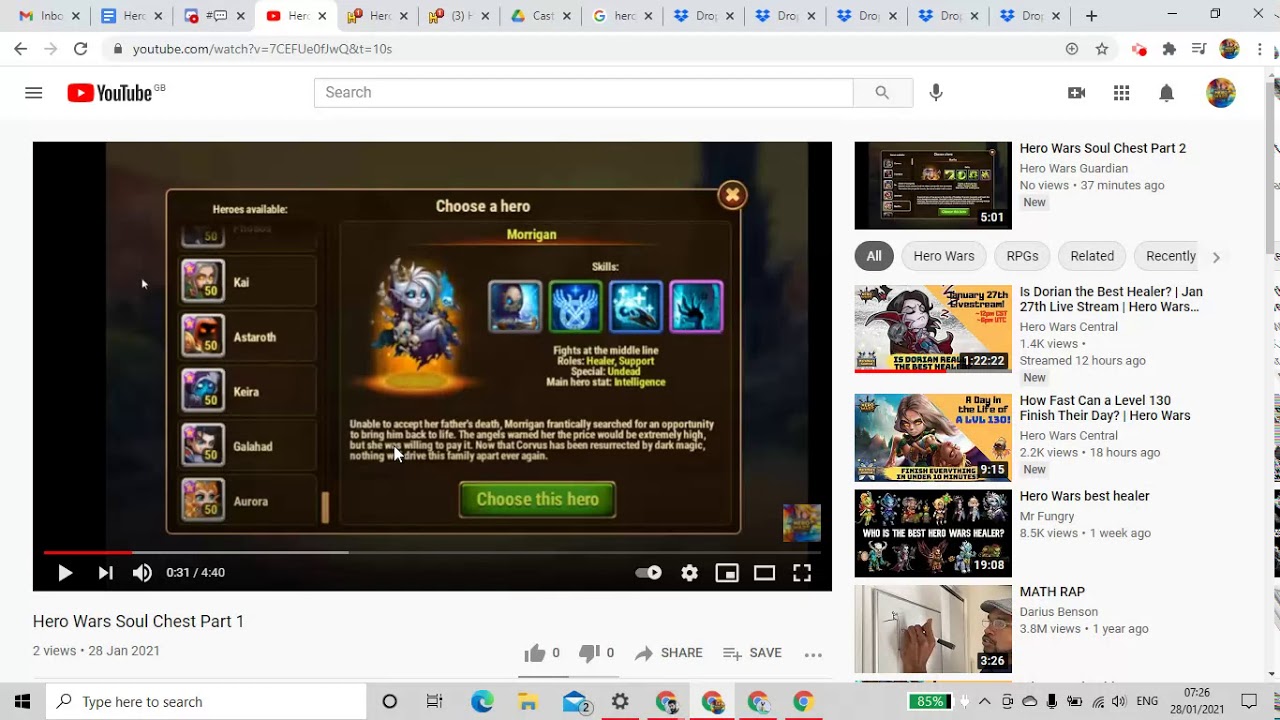Select the All filter chip
The width and height of the screenshot is (1280, 720).
874,256
